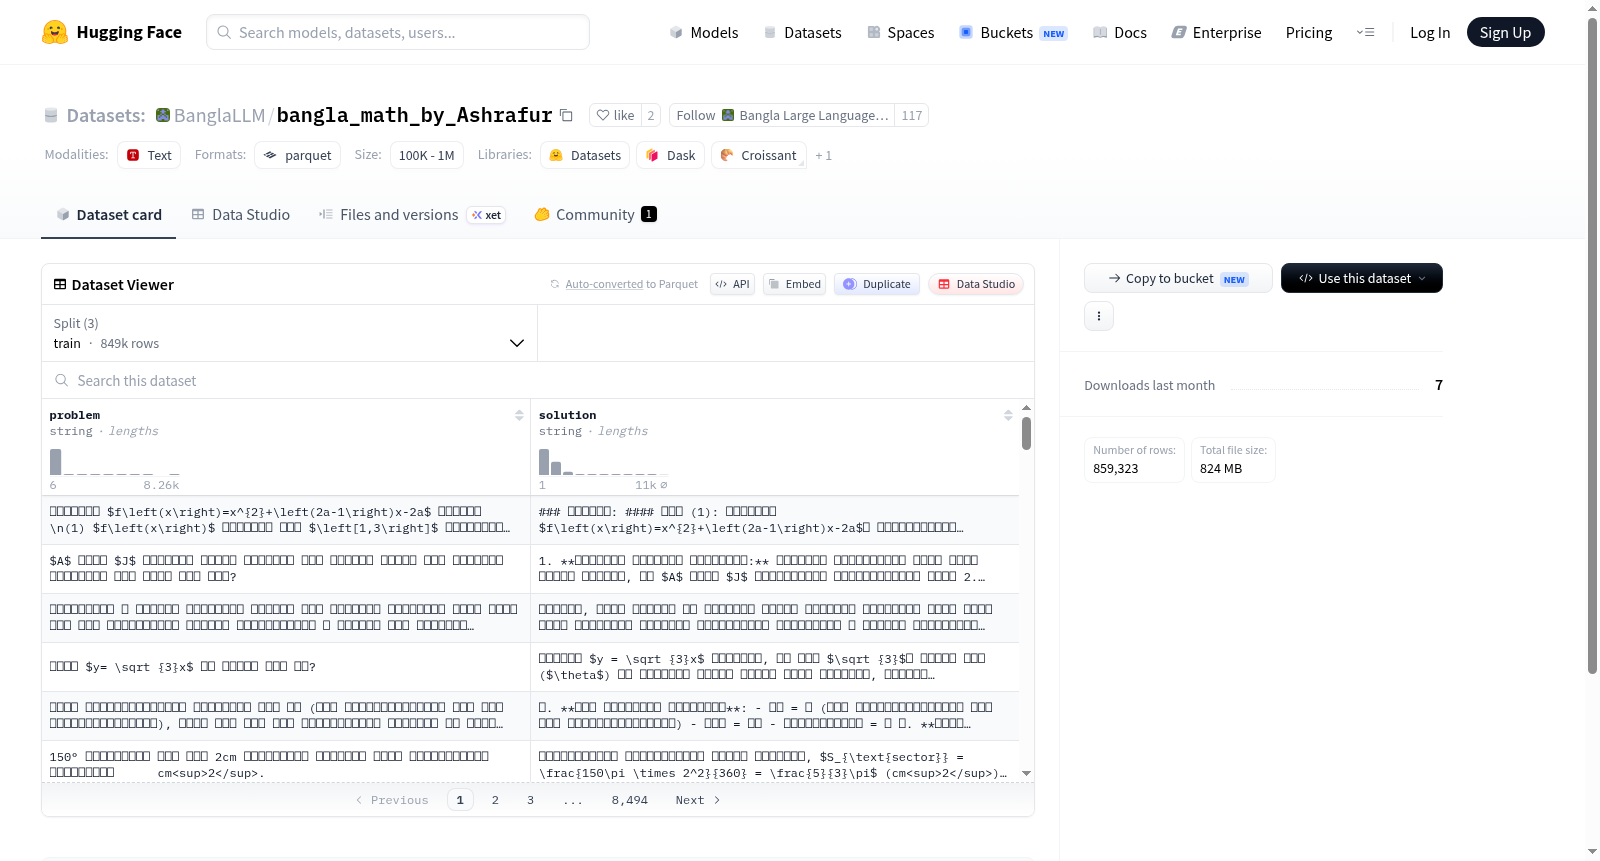Select current page 1 in pagination
1600x861 pixels.
coord(460,800)
